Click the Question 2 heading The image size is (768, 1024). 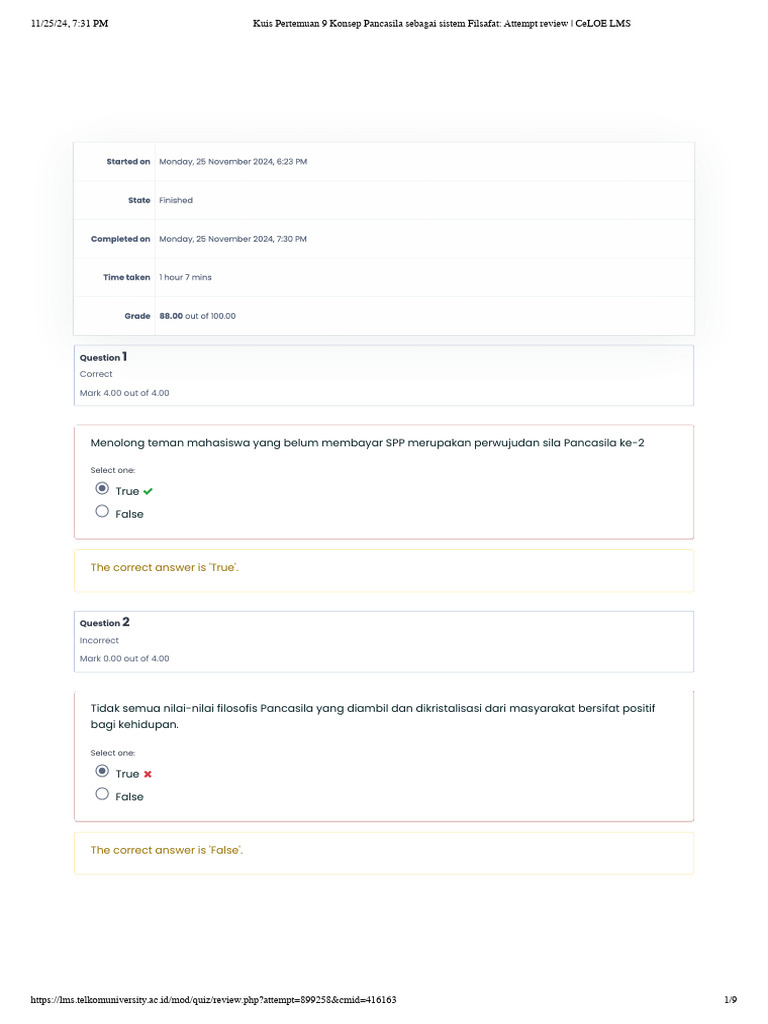pyautogui.click(x=104, y=622)
